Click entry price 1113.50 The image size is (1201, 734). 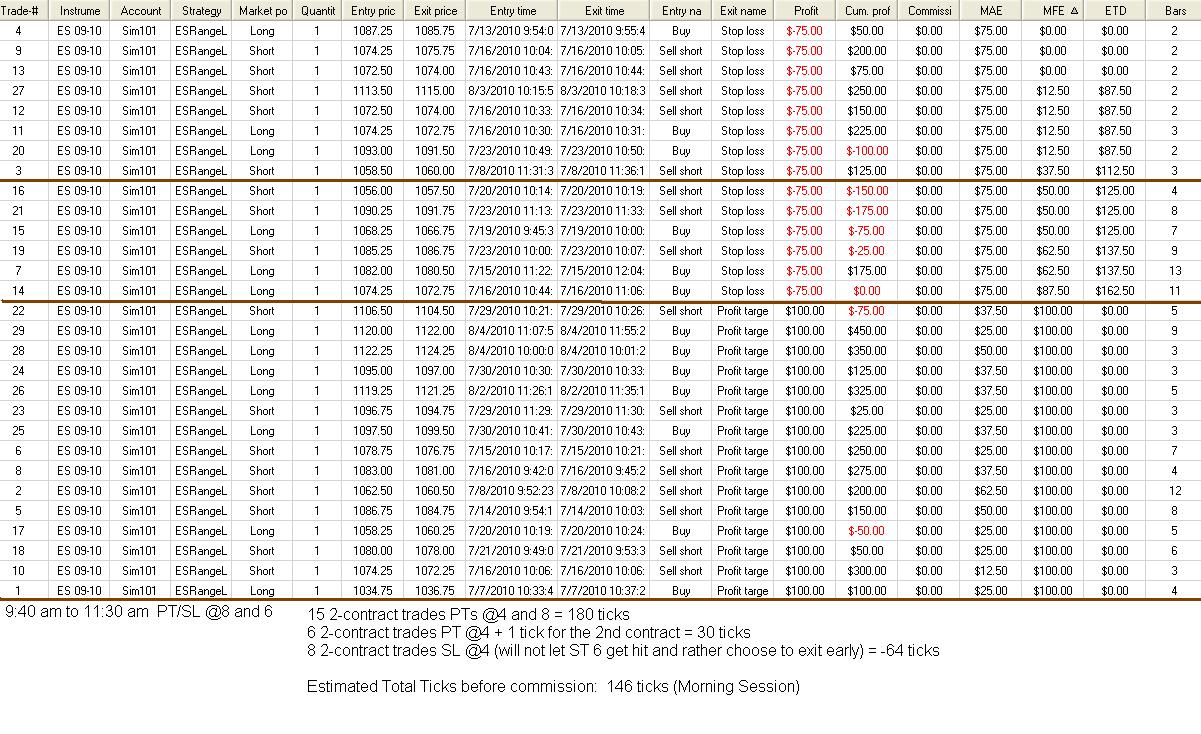pos(373,91)
